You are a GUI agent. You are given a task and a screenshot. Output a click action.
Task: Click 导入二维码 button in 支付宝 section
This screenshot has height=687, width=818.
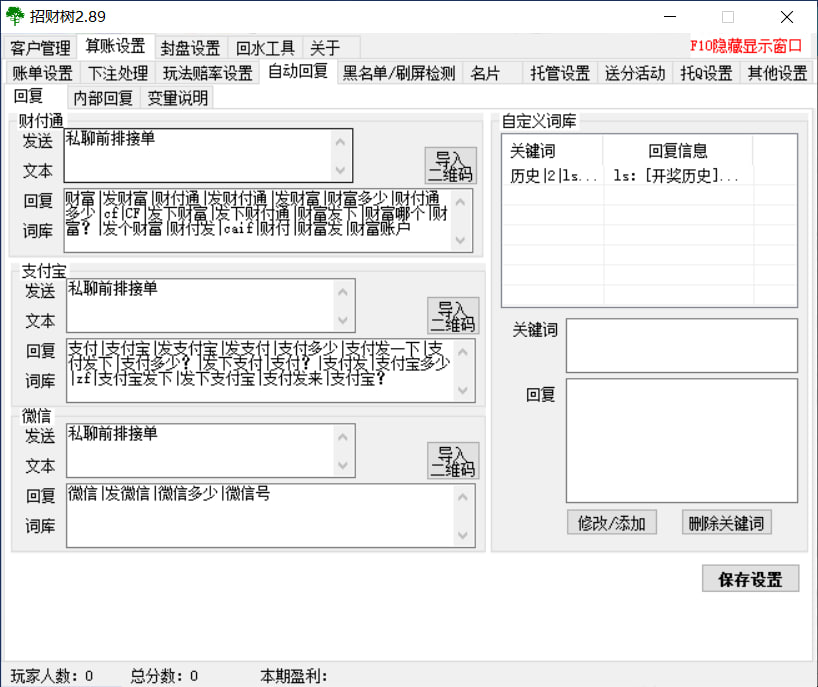click(452, 315)
